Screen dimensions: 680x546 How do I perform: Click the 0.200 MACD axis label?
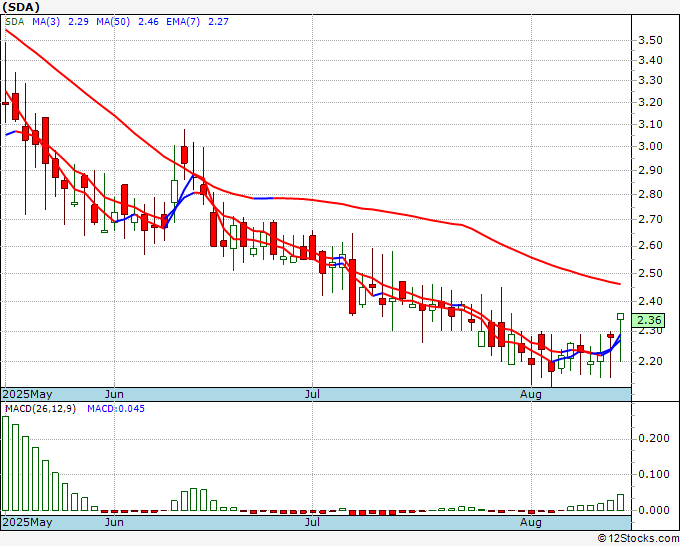(654, 438)
